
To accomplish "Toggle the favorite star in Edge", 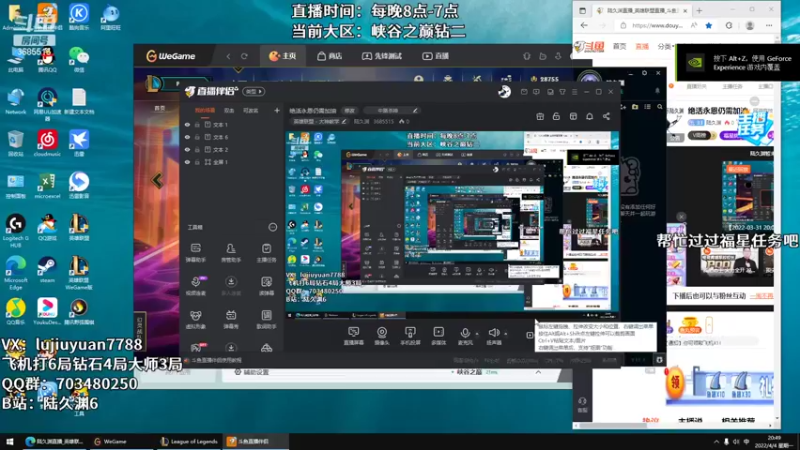I will [x=709, y=26].
